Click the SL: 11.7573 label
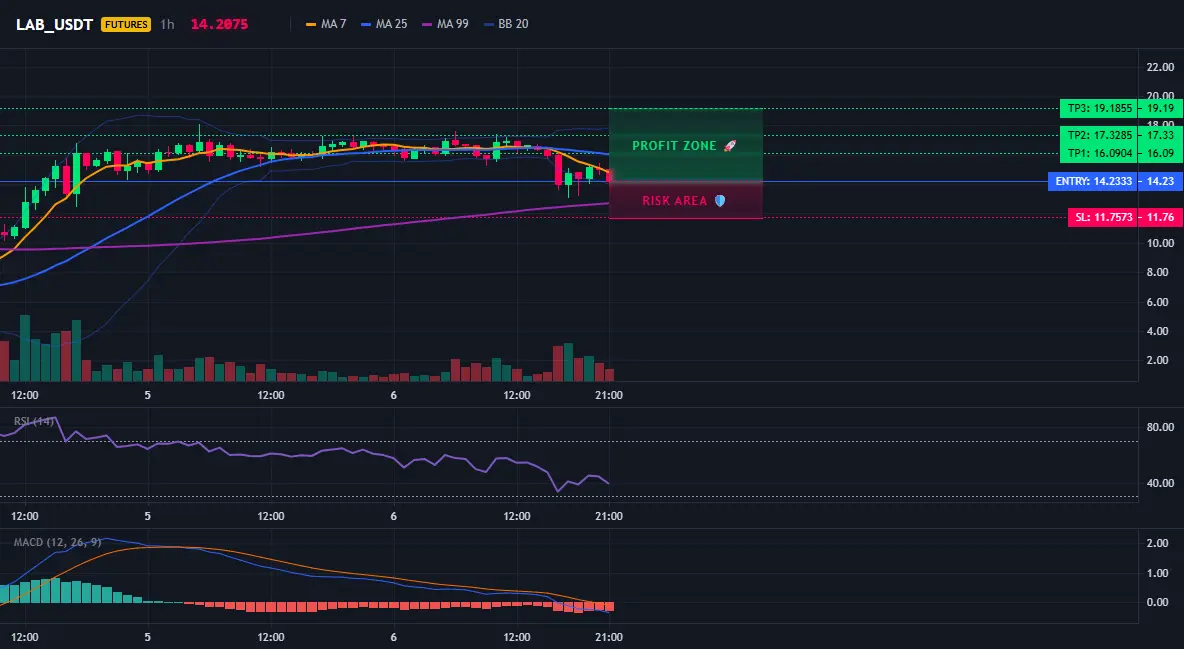The height and width of the screenshot is (649, 1184). [x=1103, y=217]
